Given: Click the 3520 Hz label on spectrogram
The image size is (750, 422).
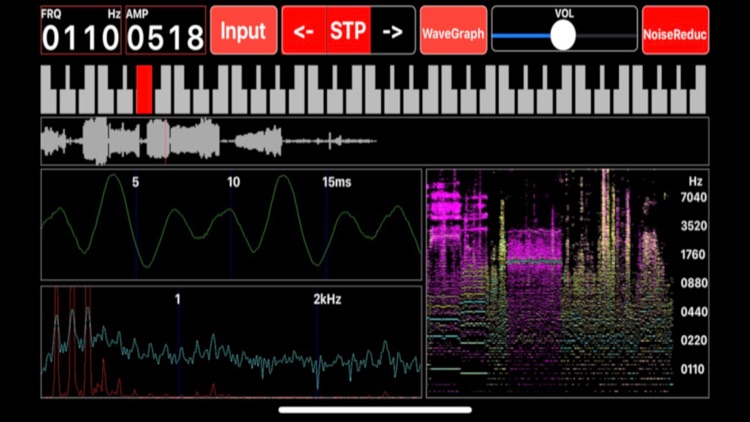Looking at the screenshot, I should (x=694, y=226).
